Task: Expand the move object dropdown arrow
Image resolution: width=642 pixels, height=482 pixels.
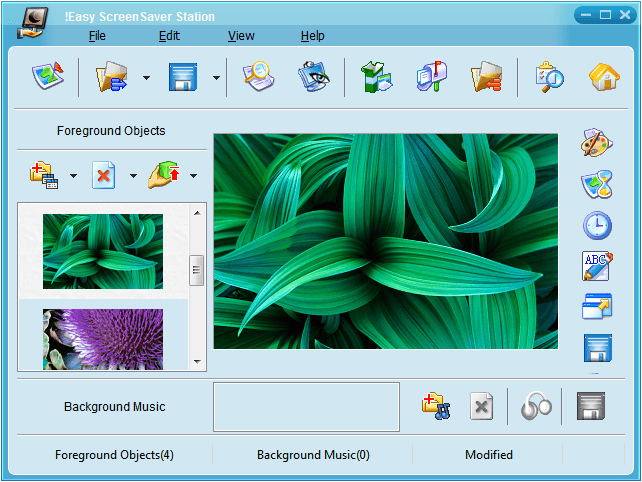Action: tap(193, 176)
